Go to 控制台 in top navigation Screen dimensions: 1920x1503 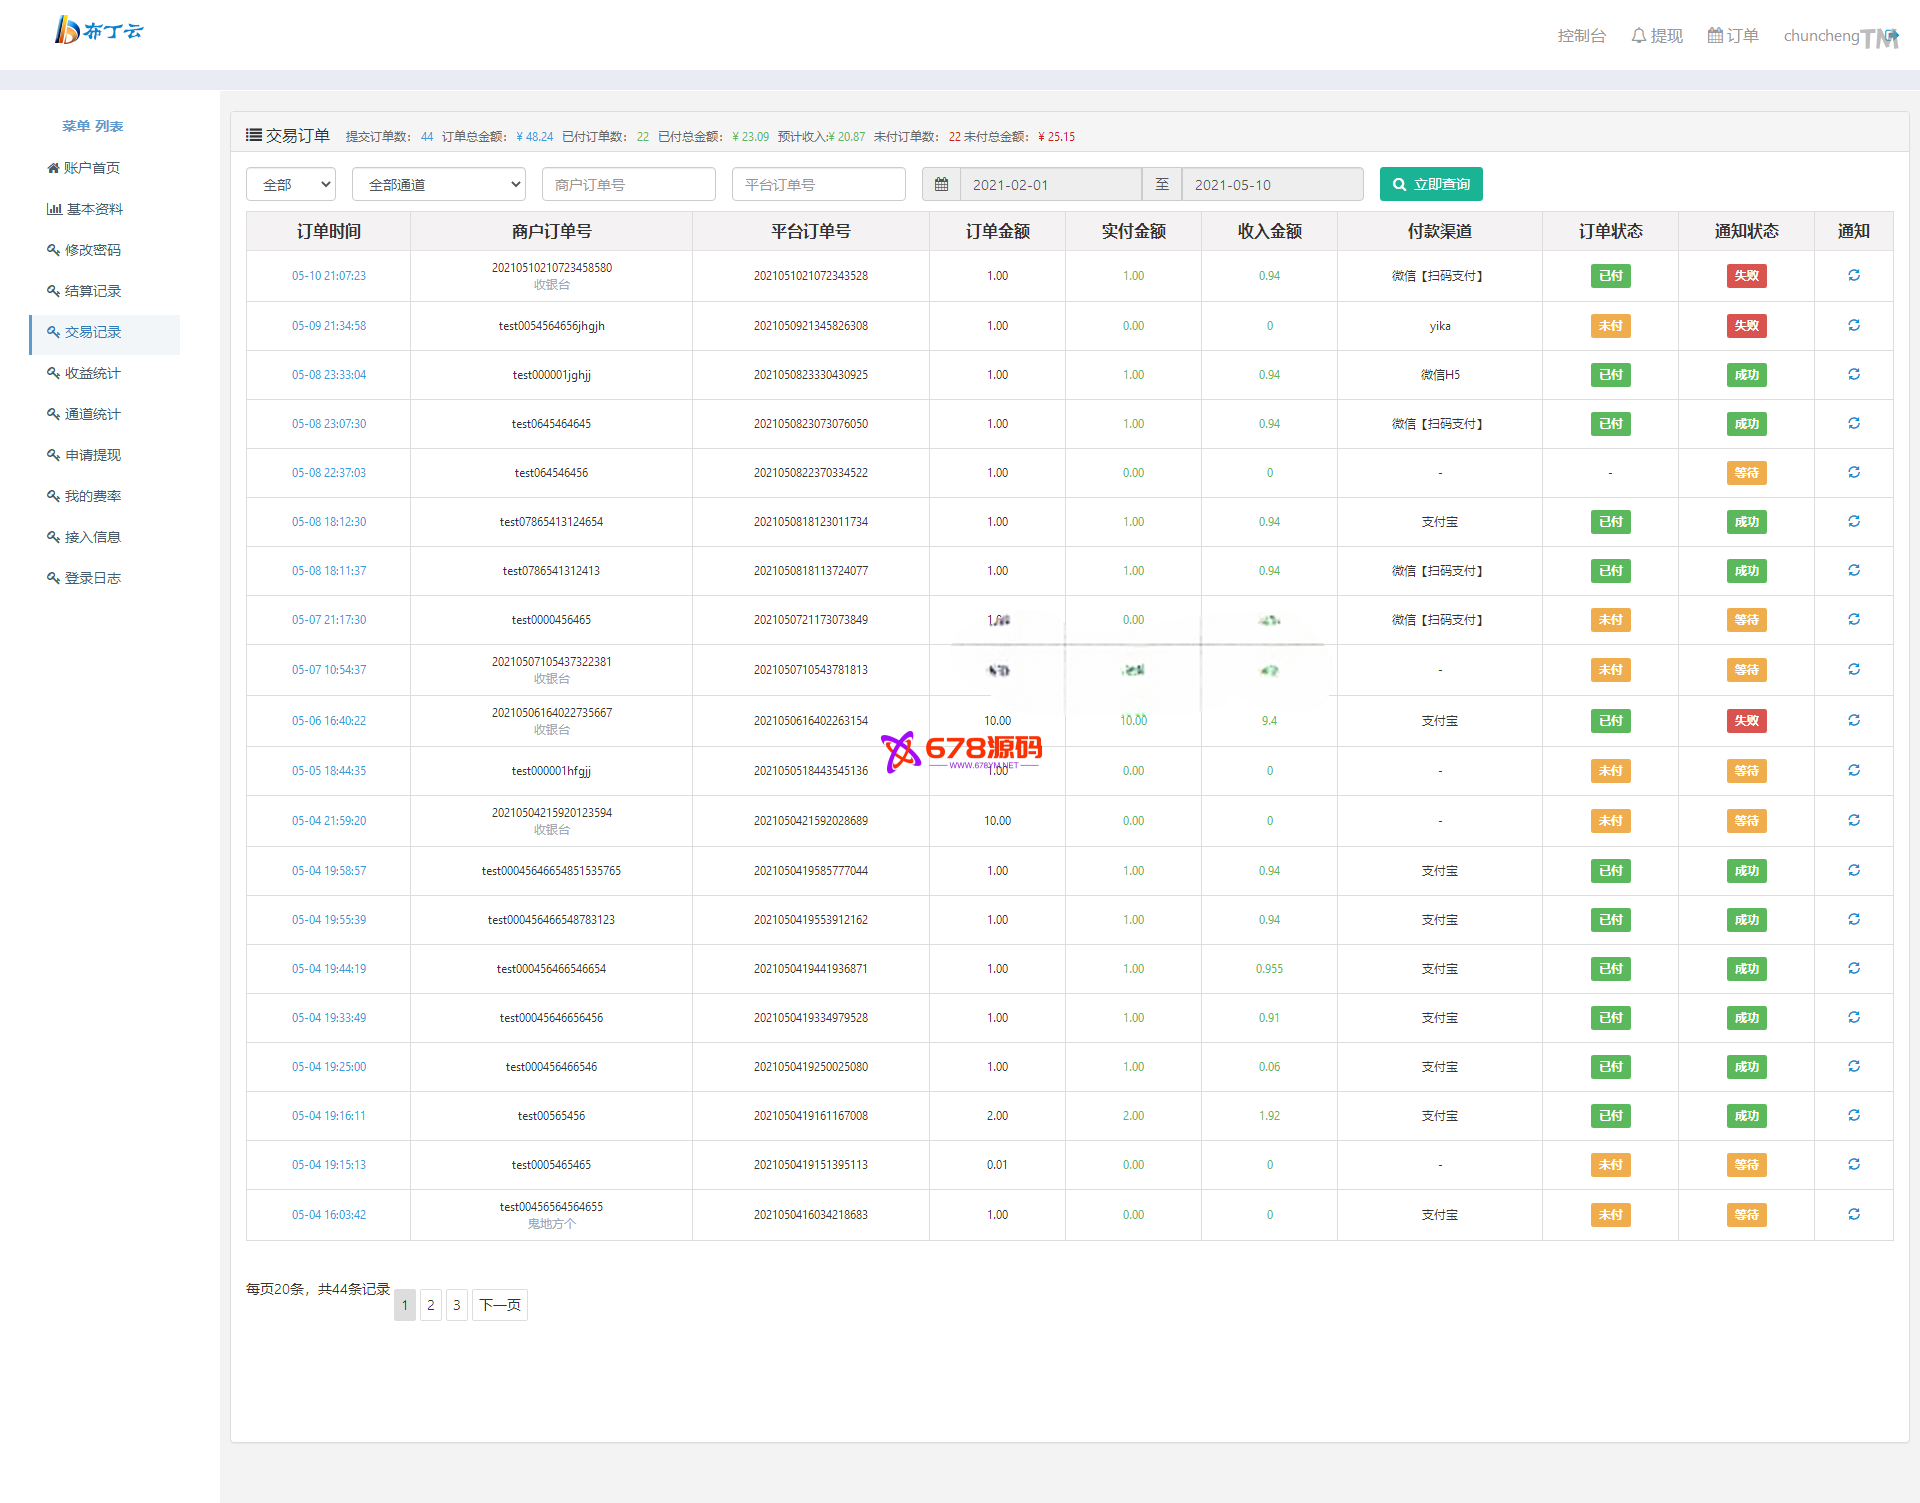tap(1581, 36)
